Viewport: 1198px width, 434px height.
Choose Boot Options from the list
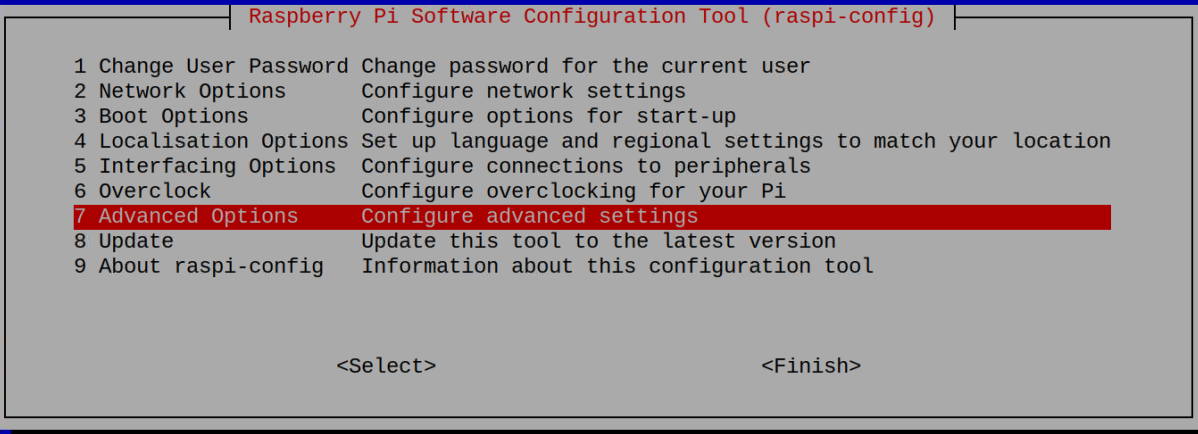(160, 117)
